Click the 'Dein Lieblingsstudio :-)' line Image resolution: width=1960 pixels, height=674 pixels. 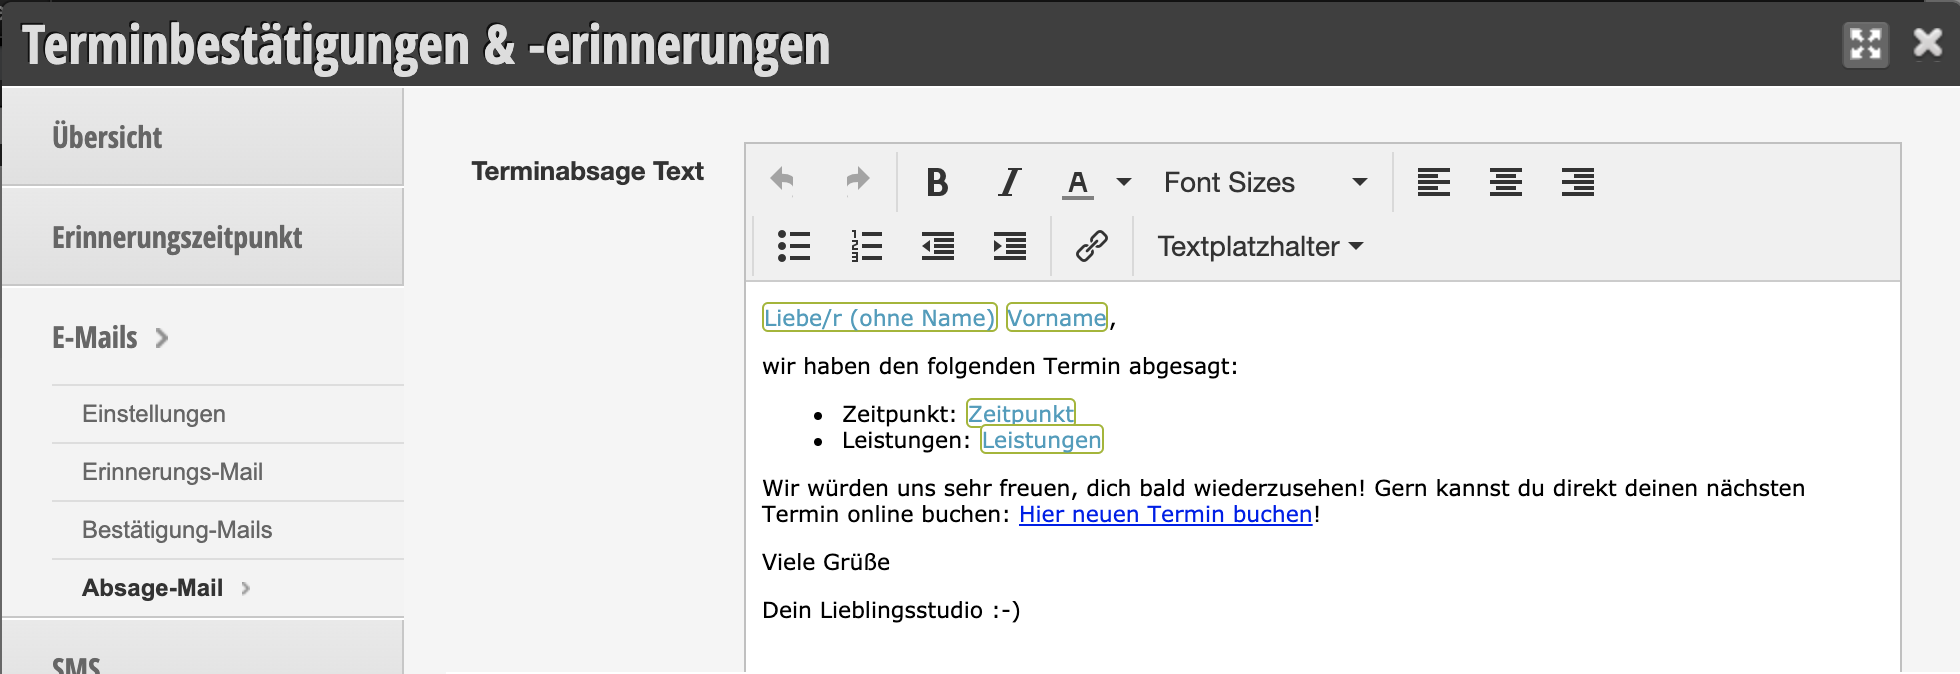click(x=891, y=610)
